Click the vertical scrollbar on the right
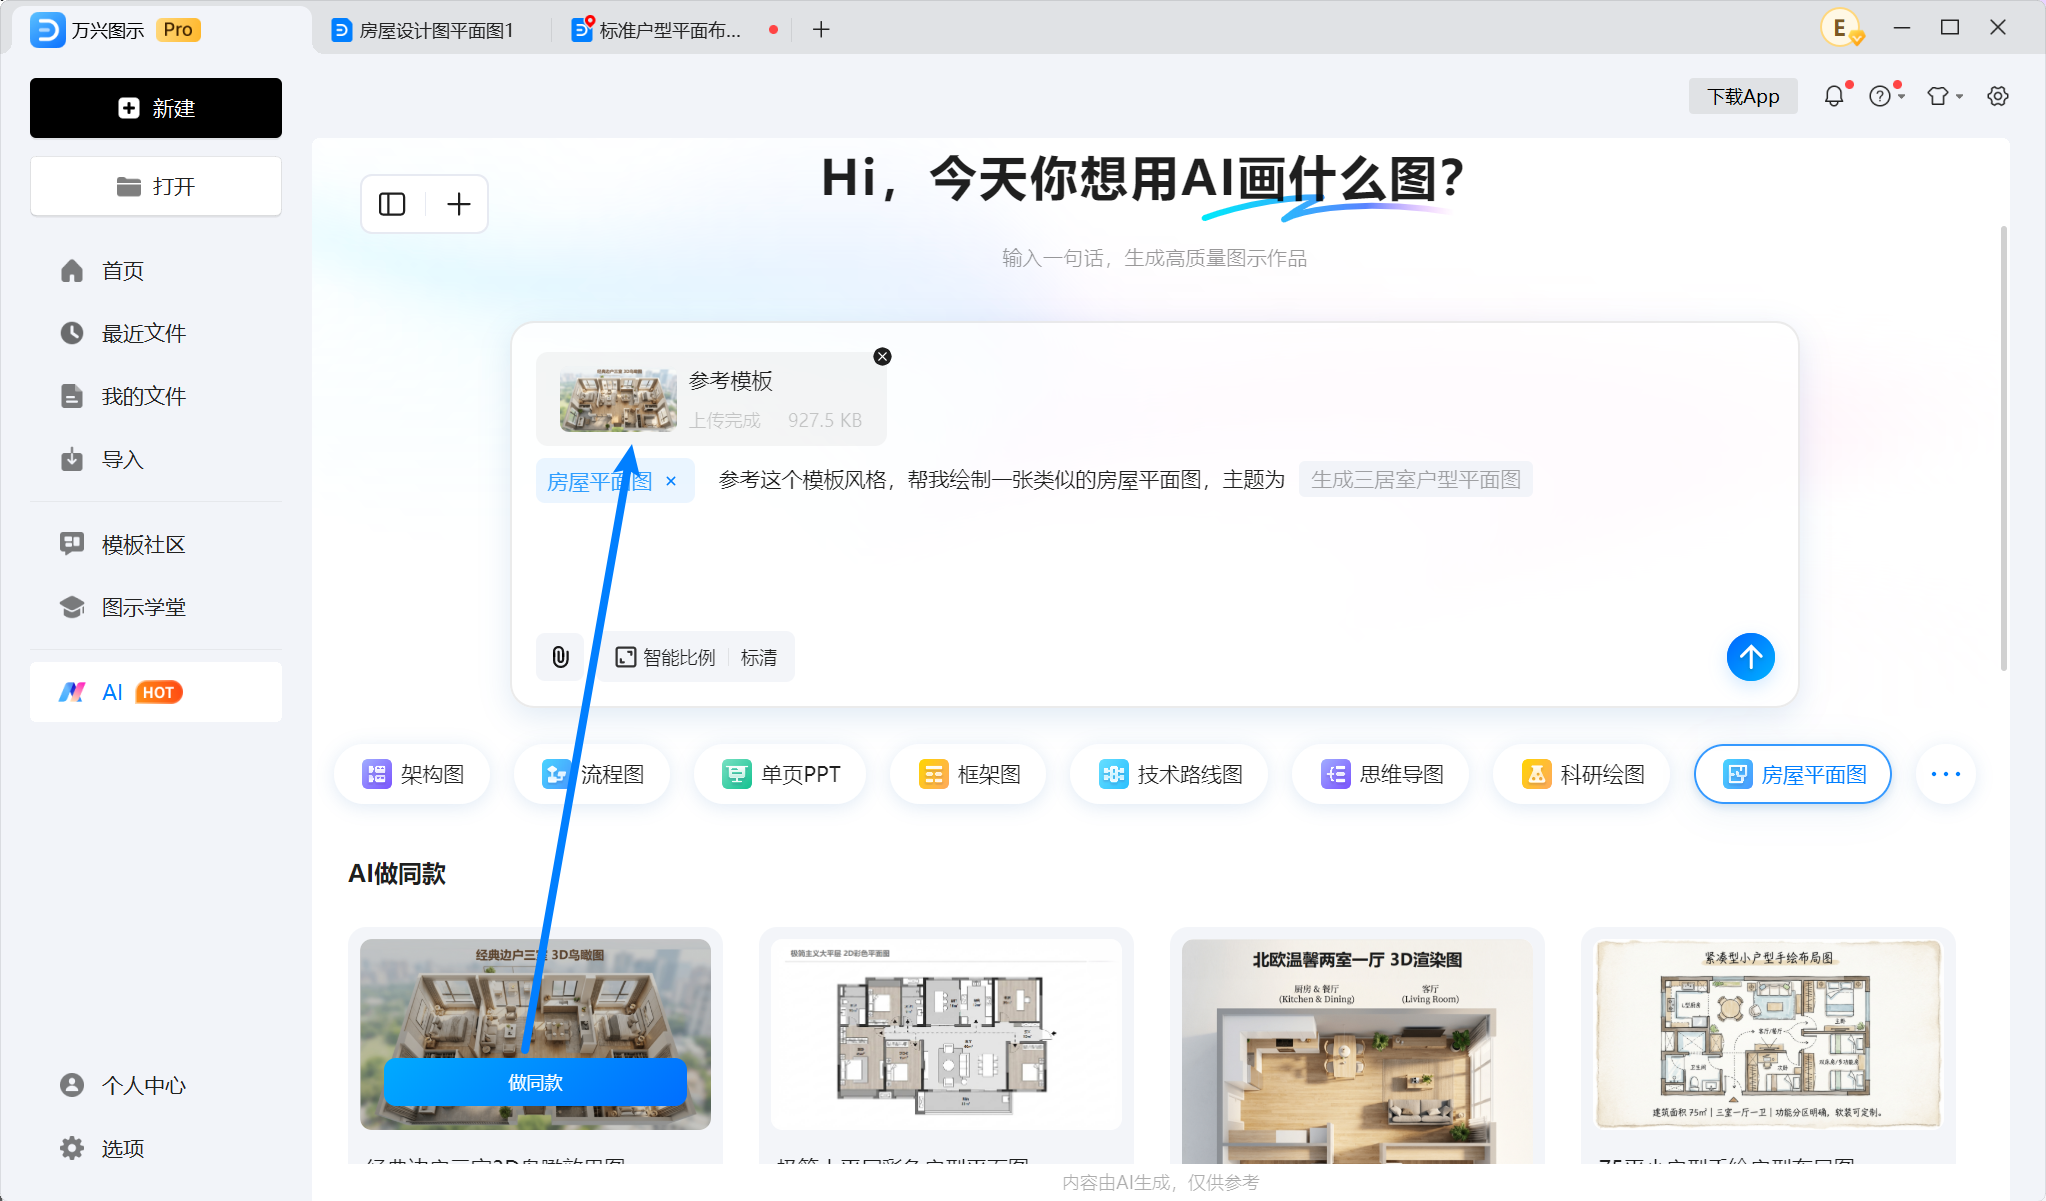Image resolution: width=2046 pixels, height=1201 pixels. tap(2003, 447)
